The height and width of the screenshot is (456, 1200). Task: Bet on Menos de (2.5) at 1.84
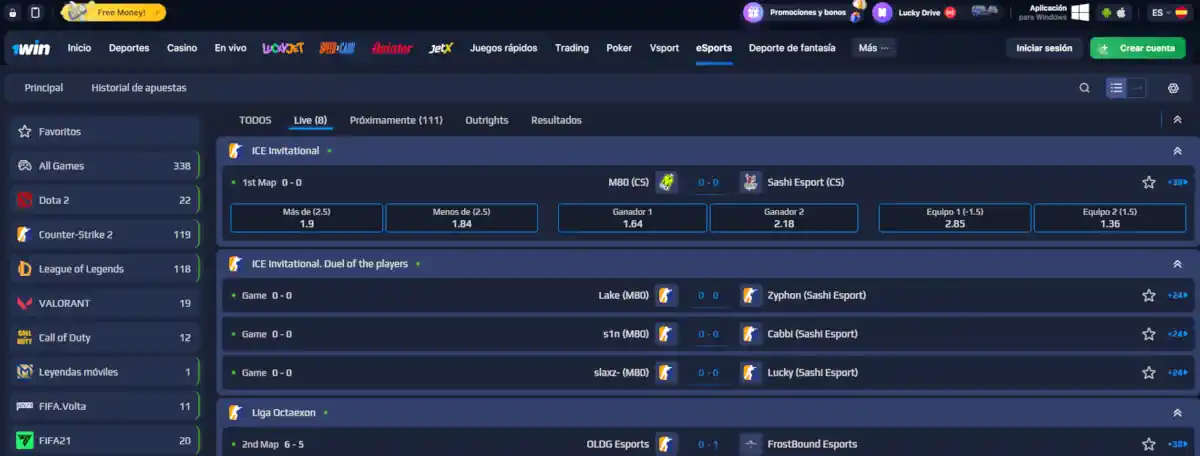461,218
